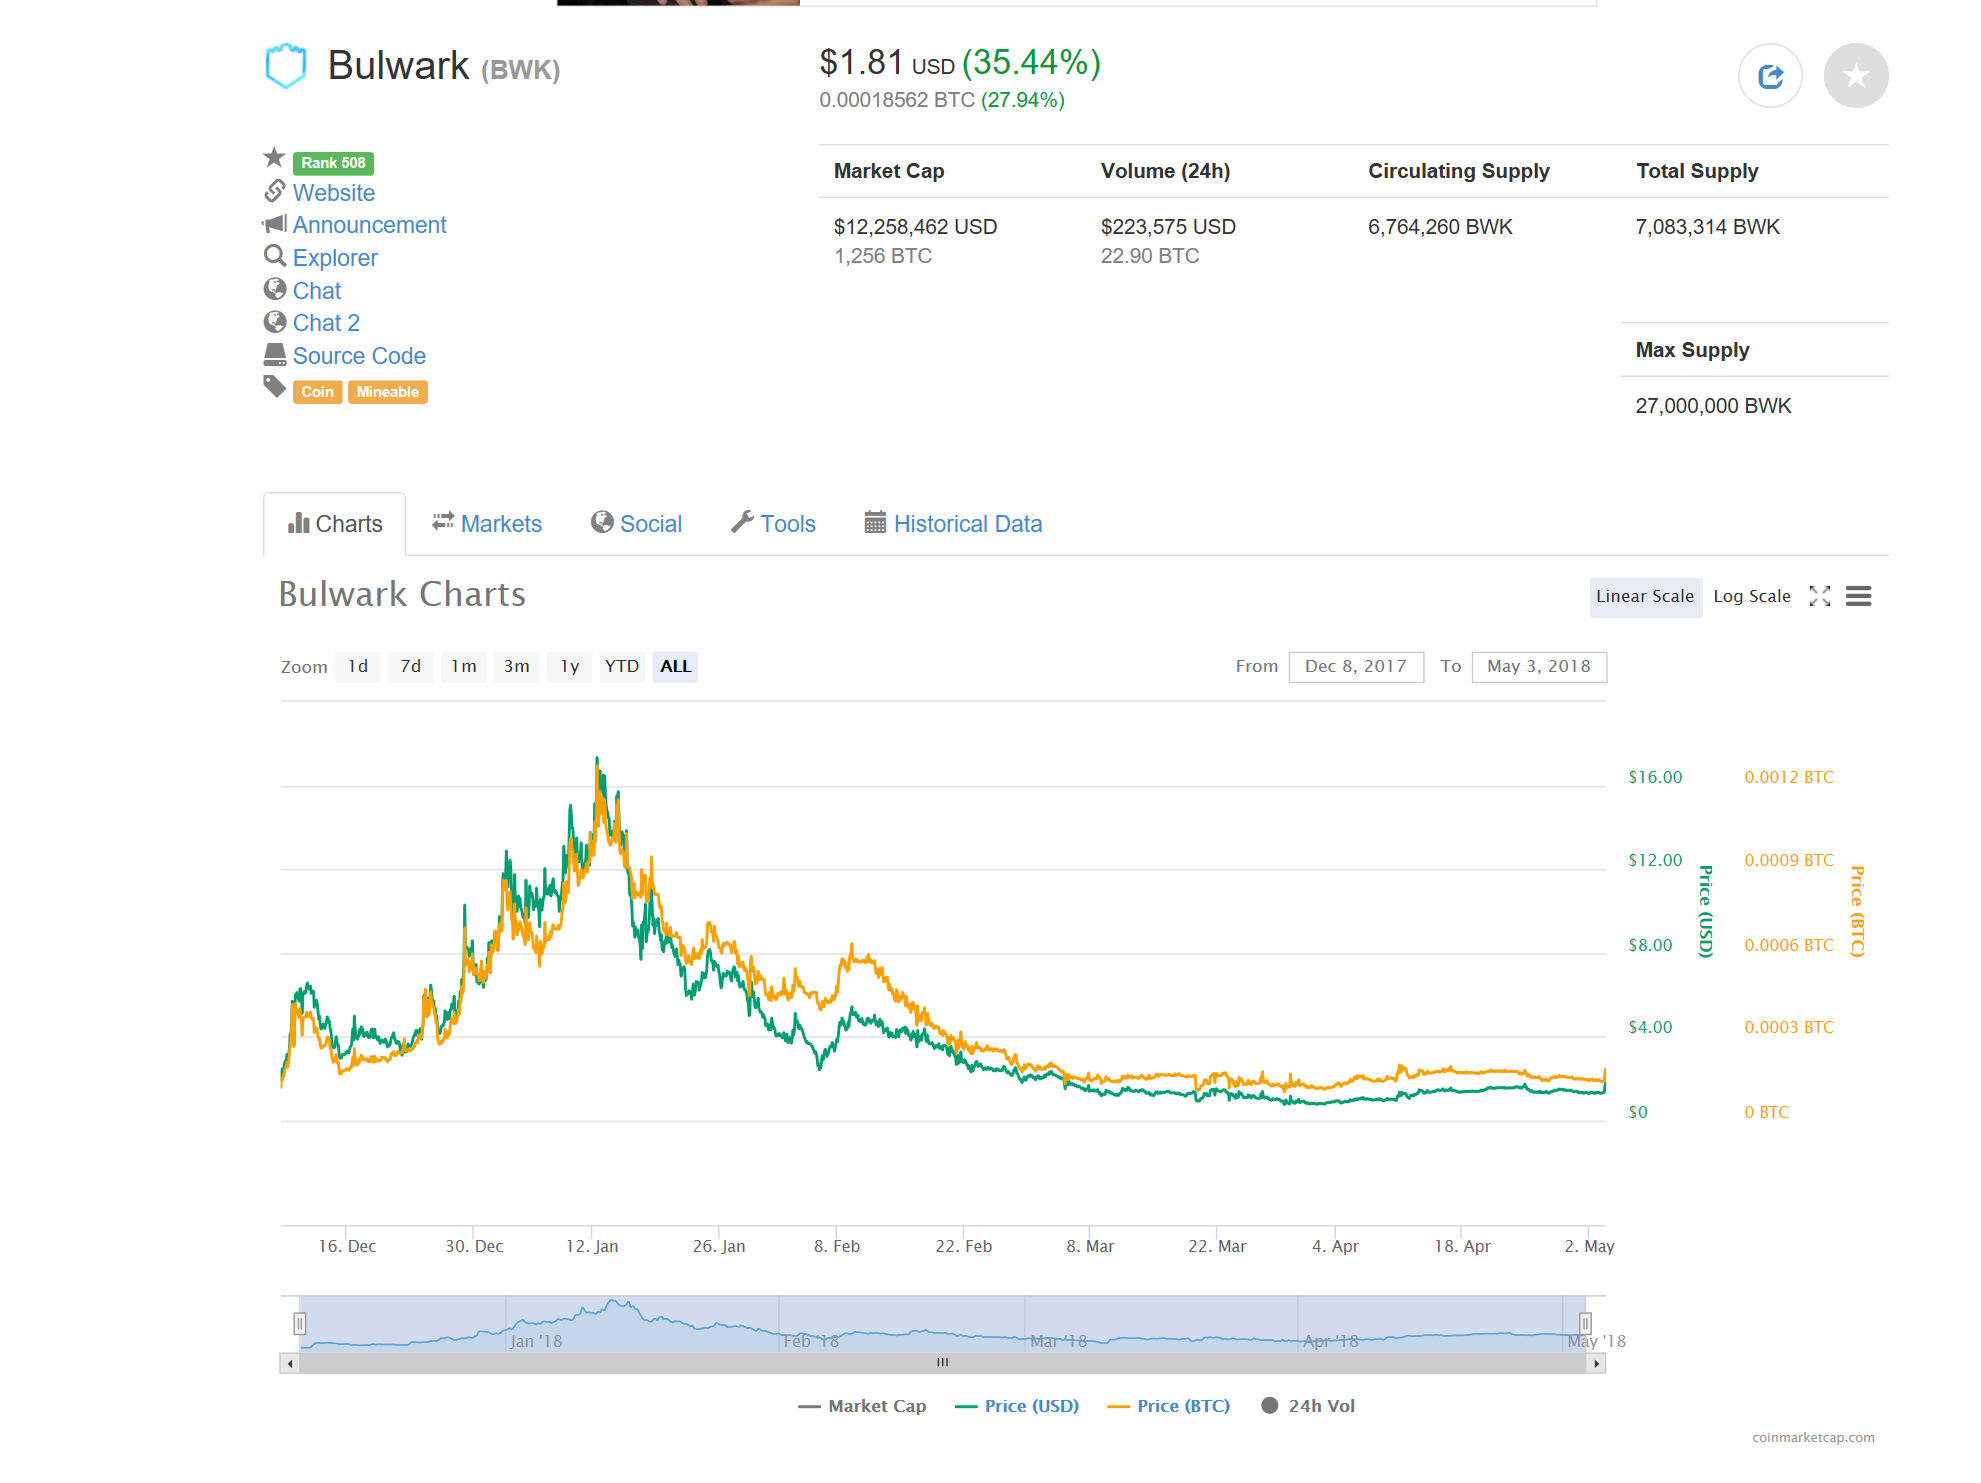Viewport: 1981px width, 1483px height.
Task: Click the magnifier icon beside Explorer
Action: tap(275, 256)
